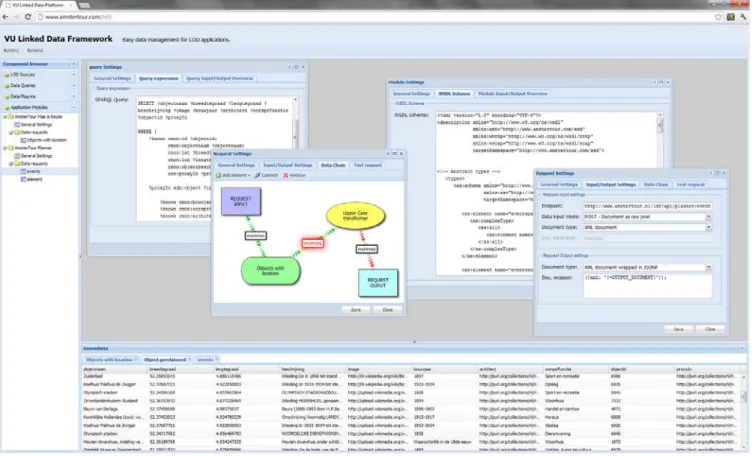Close the Objects with location results tab via x
This screenshot has width=752, height=457.
136,359
